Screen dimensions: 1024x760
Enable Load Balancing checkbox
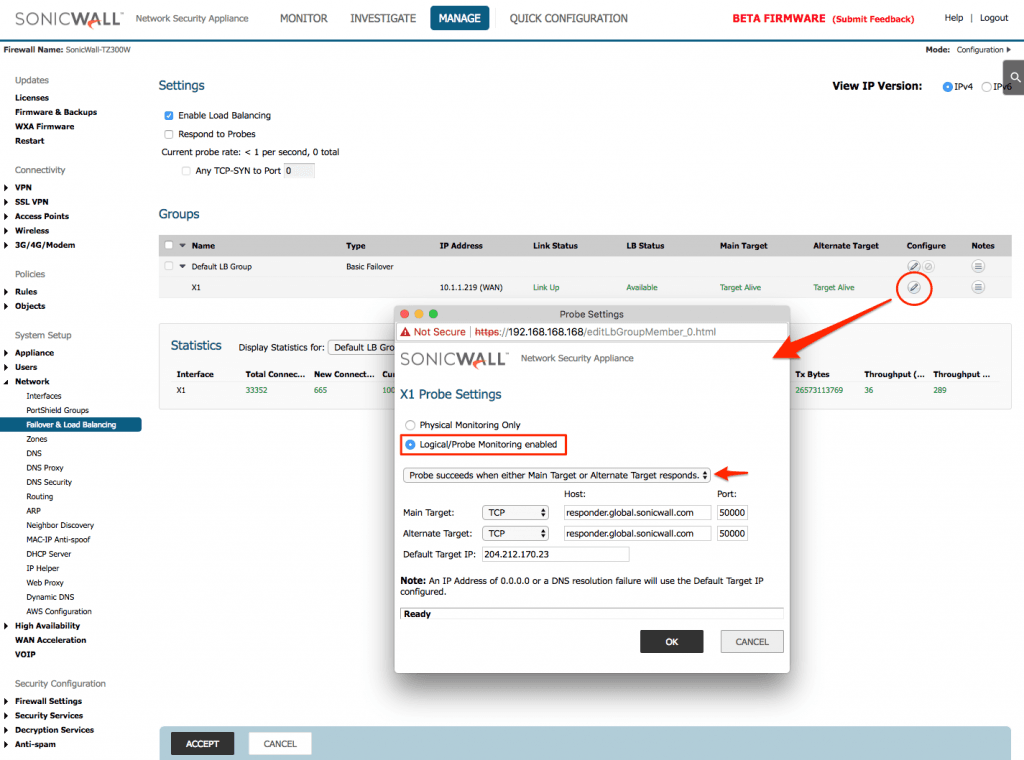[x=168, y=116]
